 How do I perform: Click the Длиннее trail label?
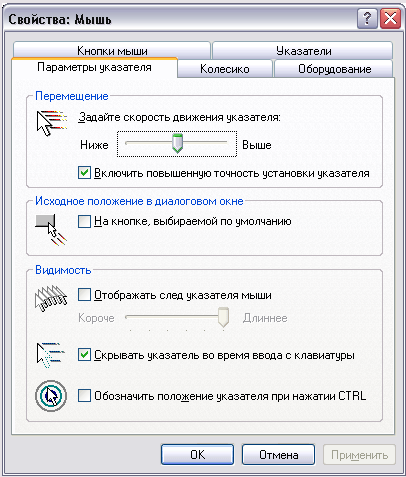click(265, 318)
